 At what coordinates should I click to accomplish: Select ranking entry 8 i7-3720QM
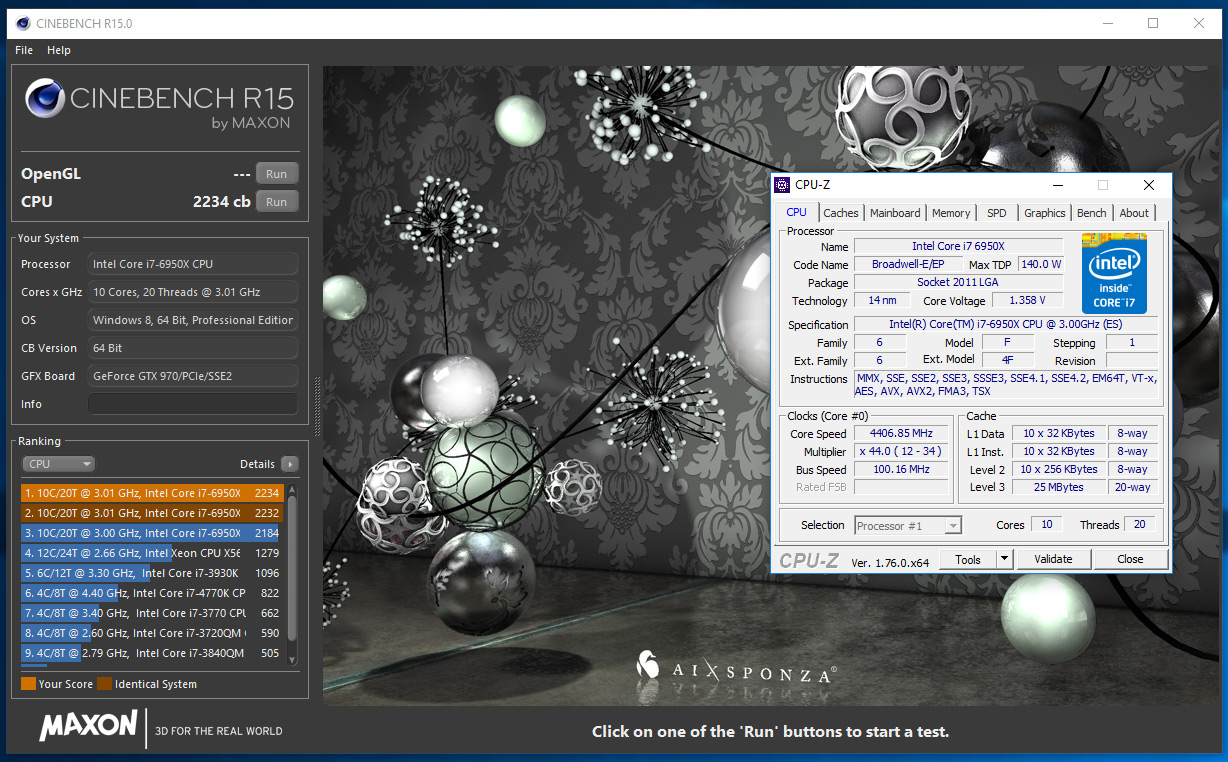click(x=152, y=633)
